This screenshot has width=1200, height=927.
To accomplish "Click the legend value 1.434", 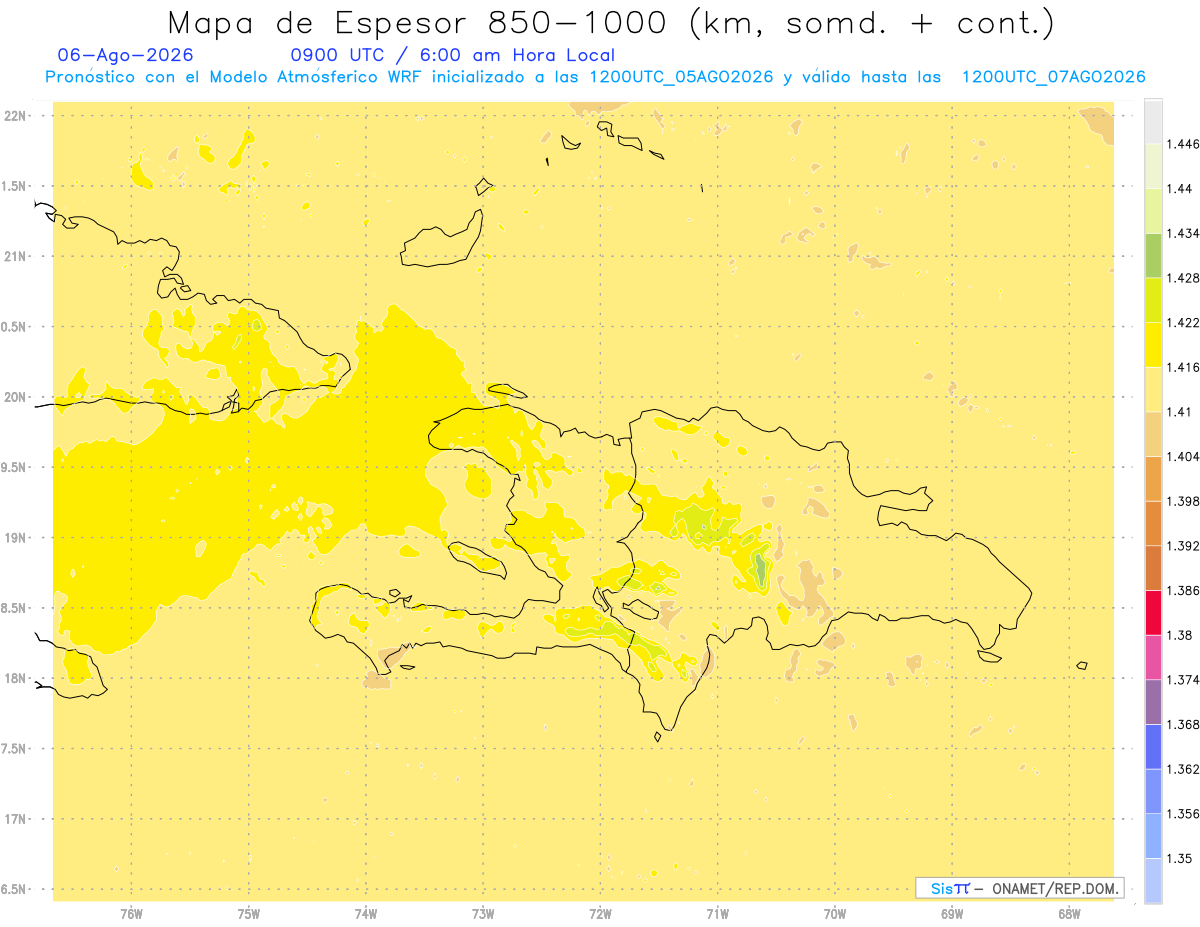I will [x=1183, y=233].
